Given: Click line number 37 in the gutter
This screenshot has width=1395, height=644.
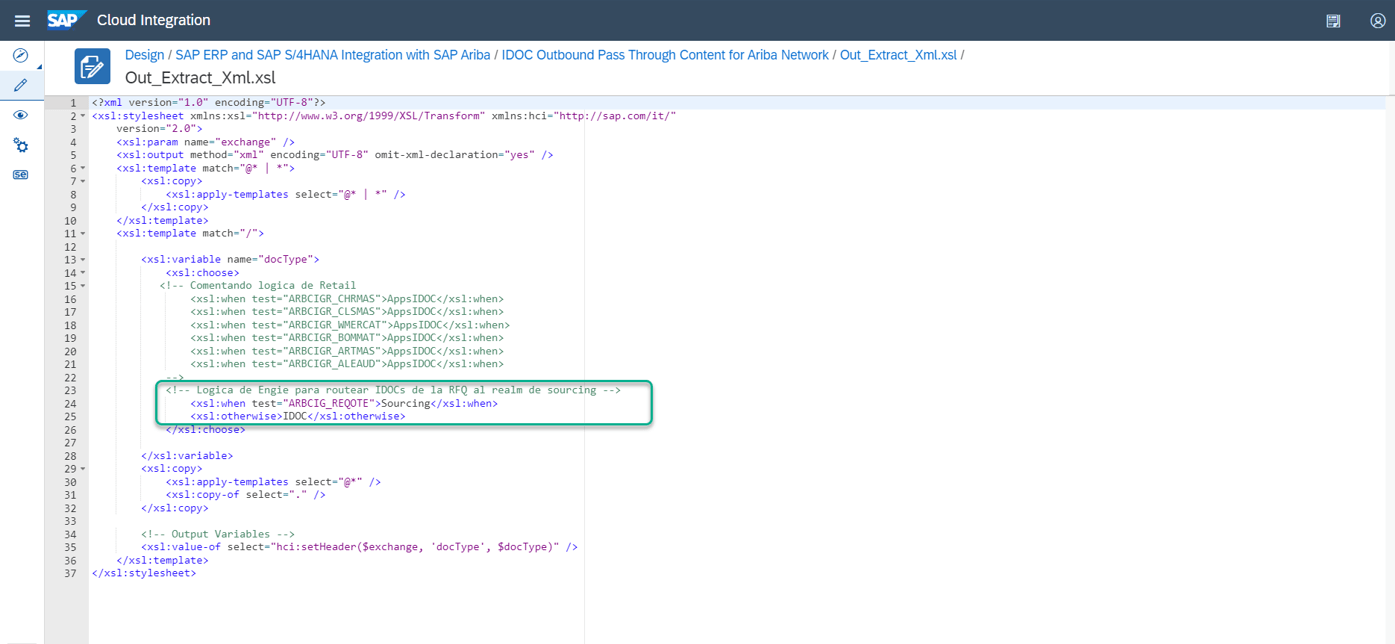Looking at the screenshot, I should [x=70, y=573].
